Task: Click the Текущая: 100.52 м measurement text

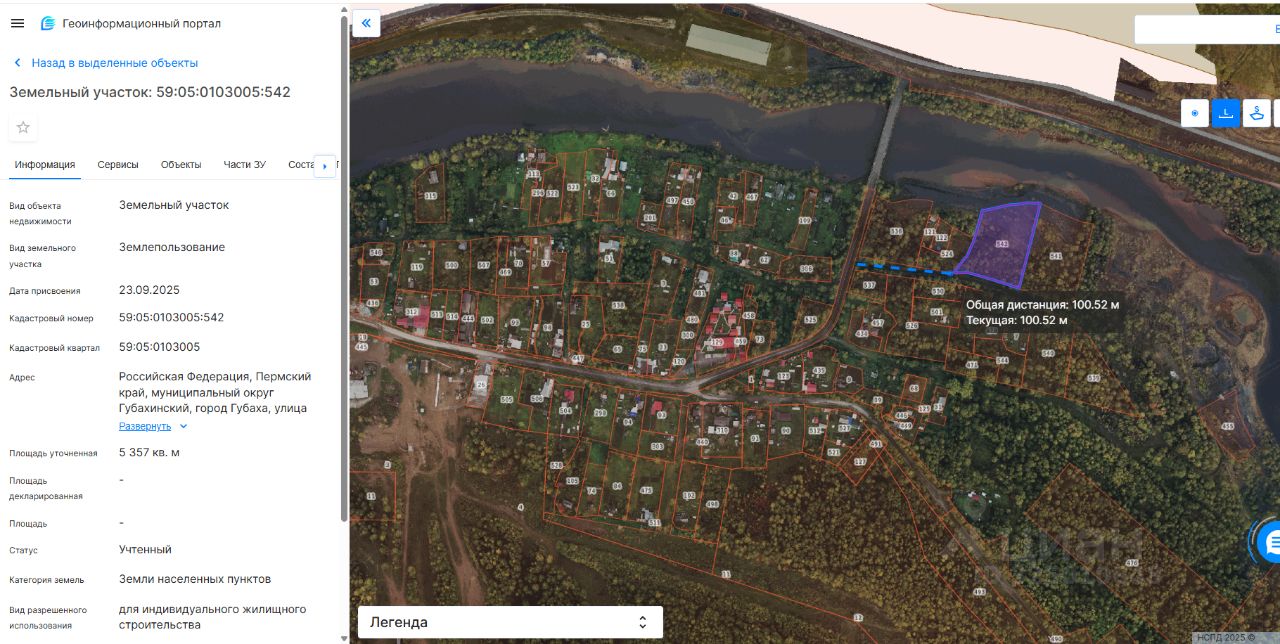Action: tap(1017, 320)
